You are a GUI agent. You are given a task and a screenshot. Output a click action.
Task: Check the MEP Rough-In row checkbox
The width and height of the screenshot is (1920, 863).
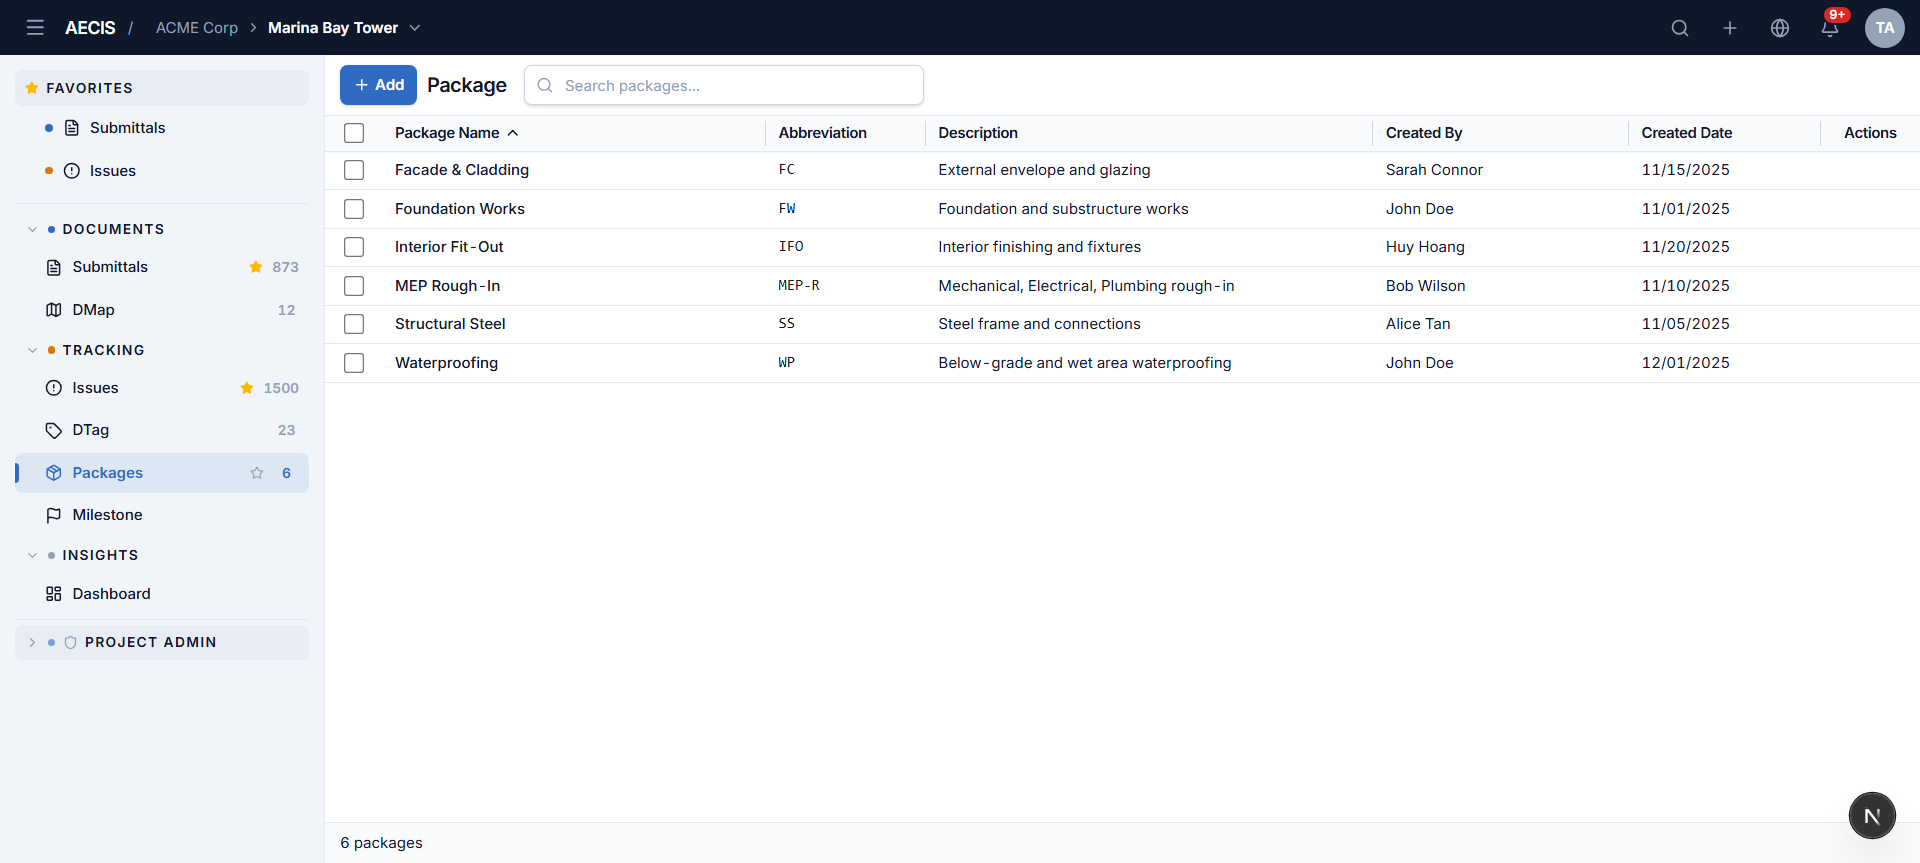354,286
